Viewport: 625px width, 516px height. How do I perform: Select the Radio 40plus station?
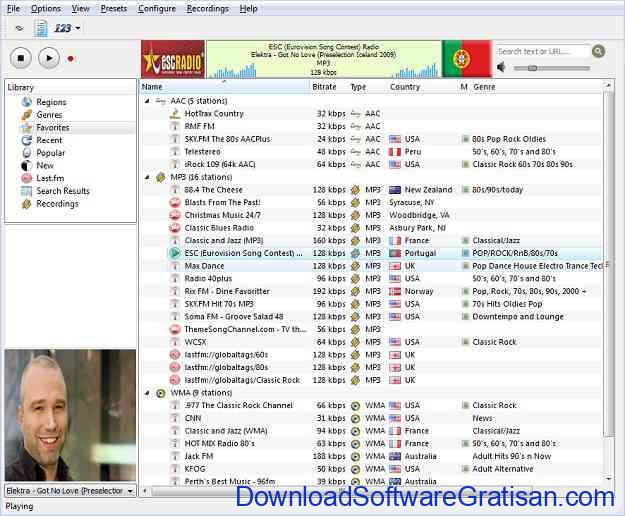(x=208, y=279)
